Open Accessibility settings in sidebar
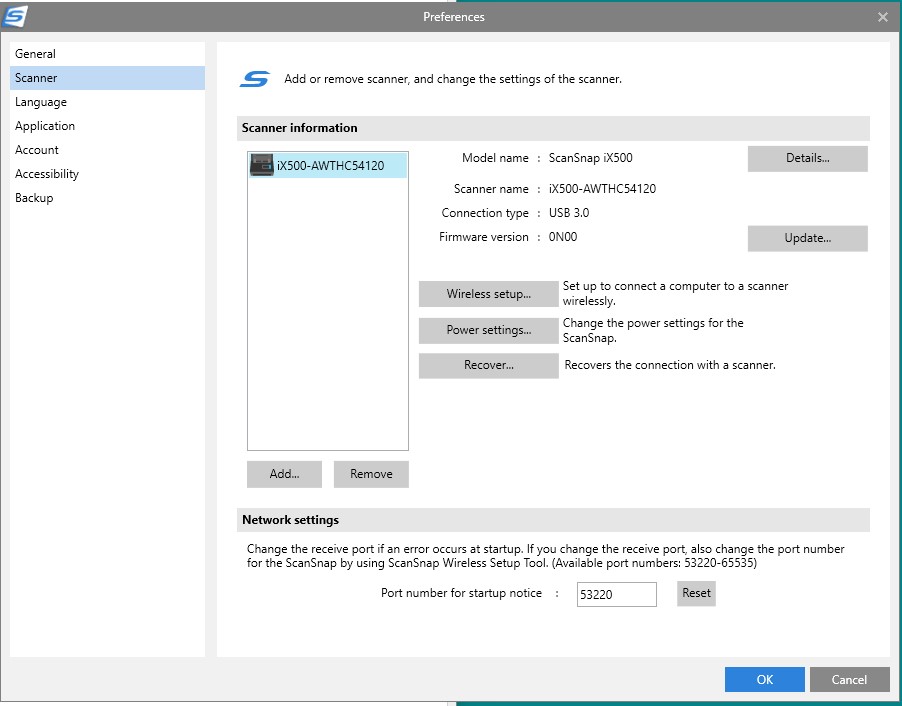902x706 pixels. [x=47, y=174]
